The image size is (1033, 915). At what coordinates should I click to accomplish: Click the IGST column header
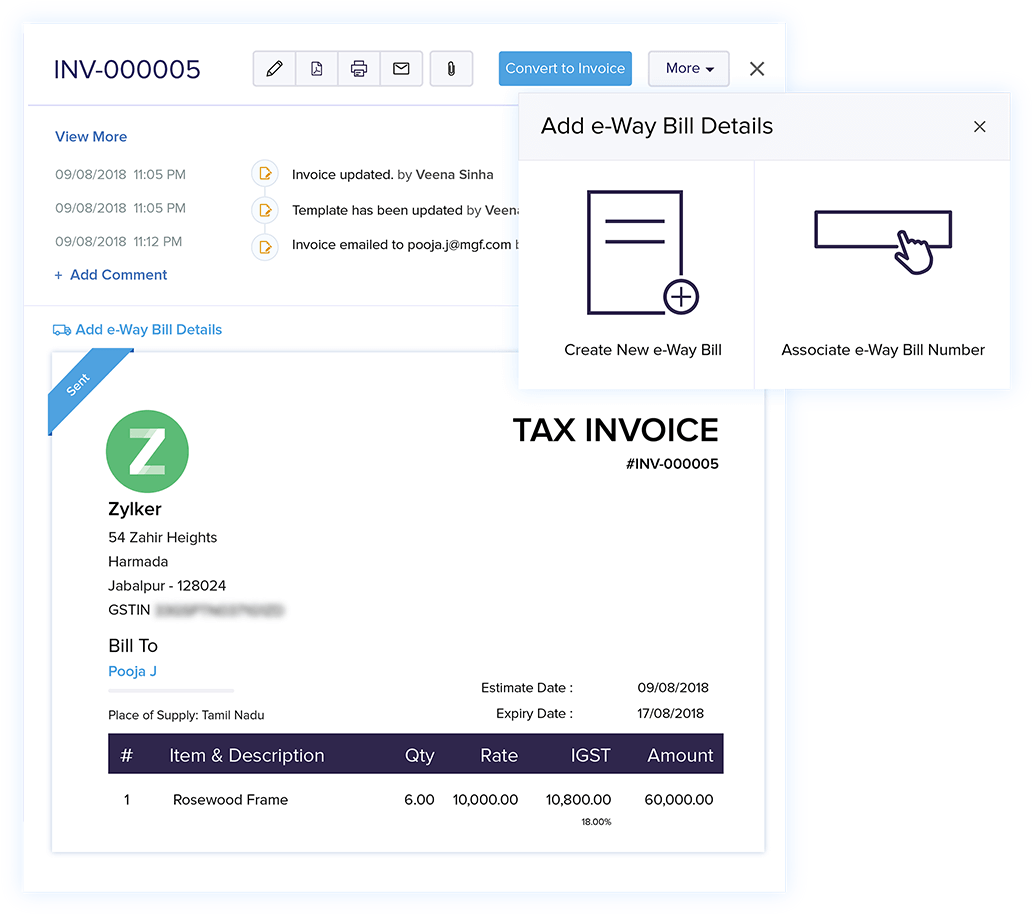590,755
